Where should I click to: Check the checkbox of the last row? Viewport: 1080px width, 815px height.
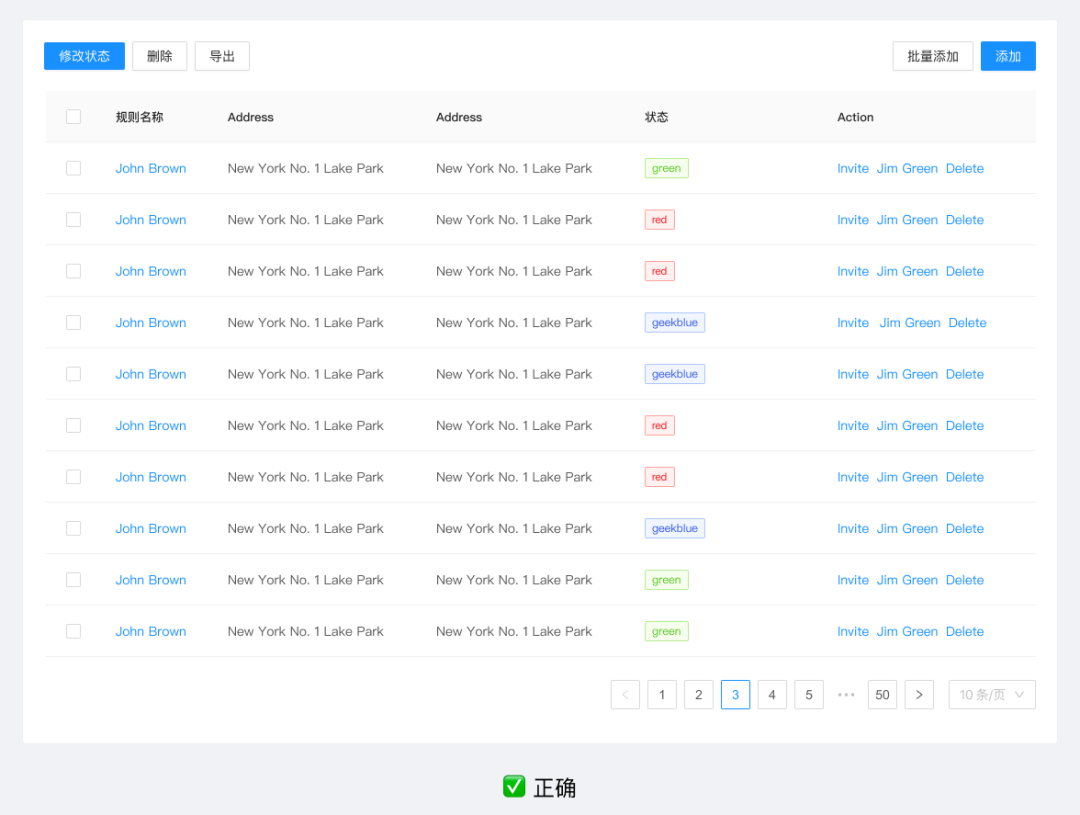[73, 631]
